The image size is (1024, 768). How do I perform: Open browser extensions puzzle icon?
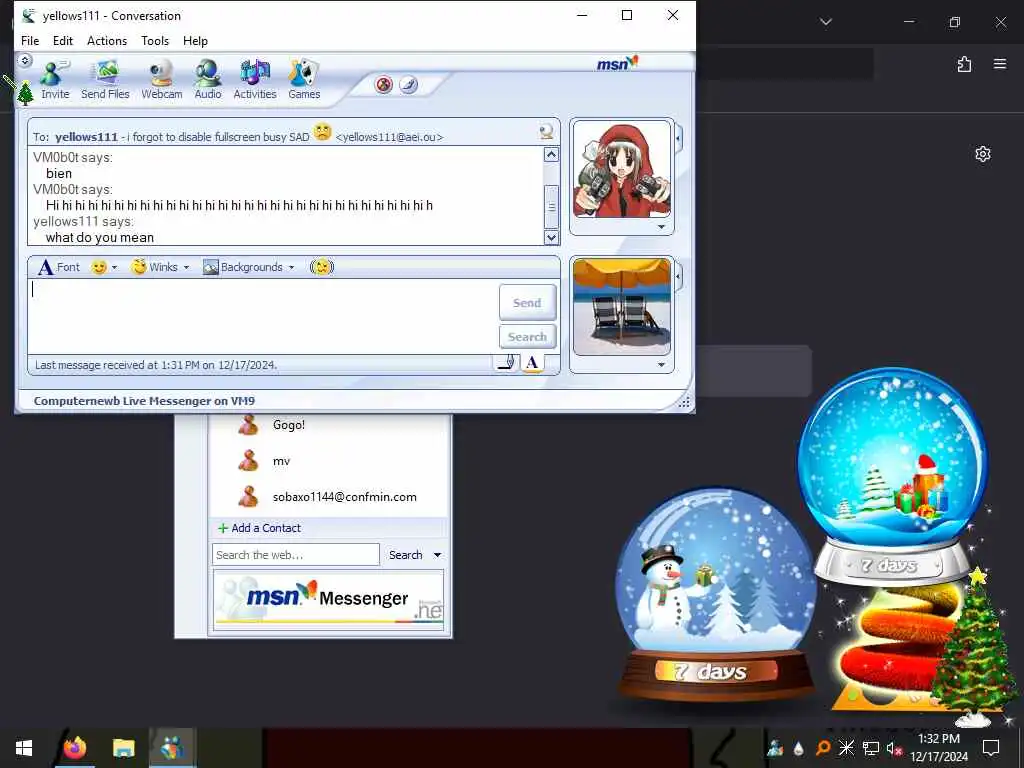coord(964,64)
